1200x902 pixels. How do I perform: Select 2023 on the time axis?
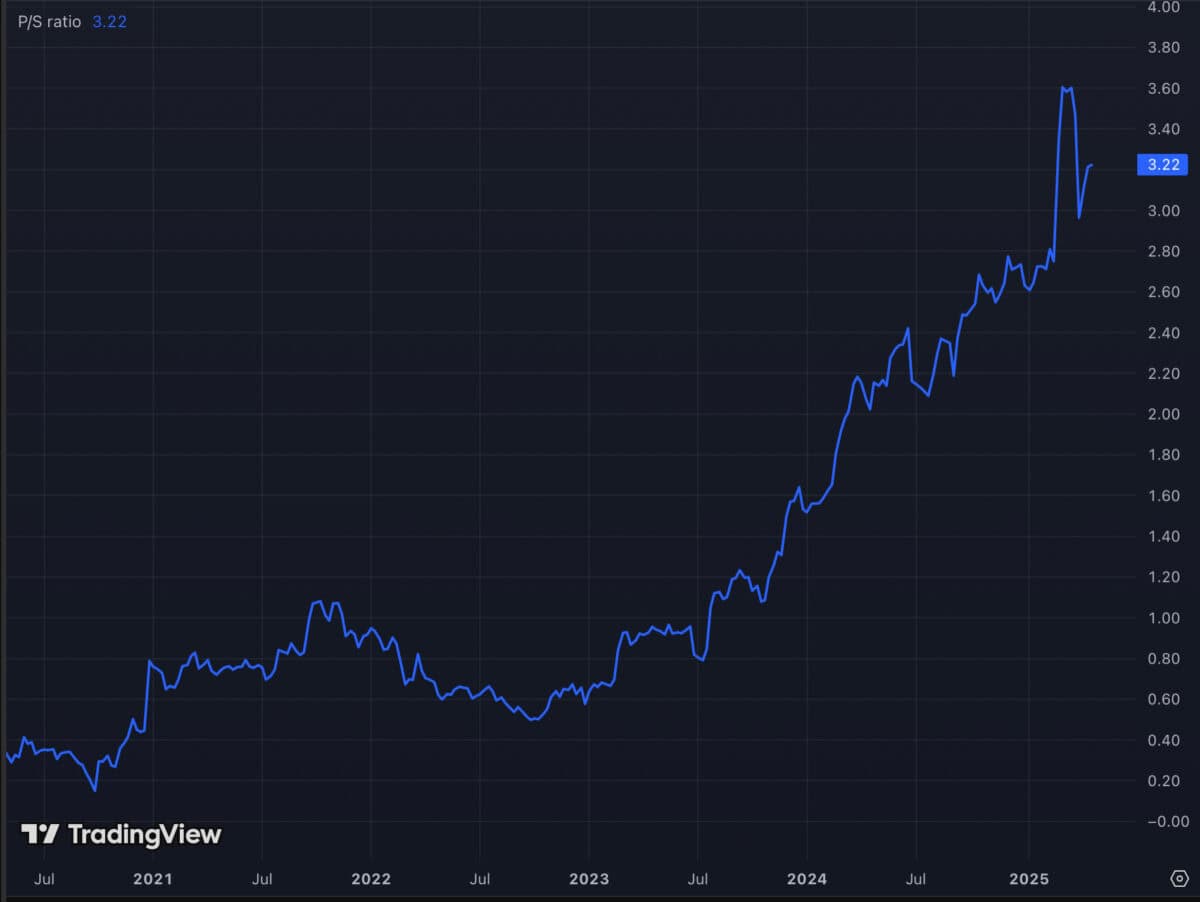click(588, 879)
